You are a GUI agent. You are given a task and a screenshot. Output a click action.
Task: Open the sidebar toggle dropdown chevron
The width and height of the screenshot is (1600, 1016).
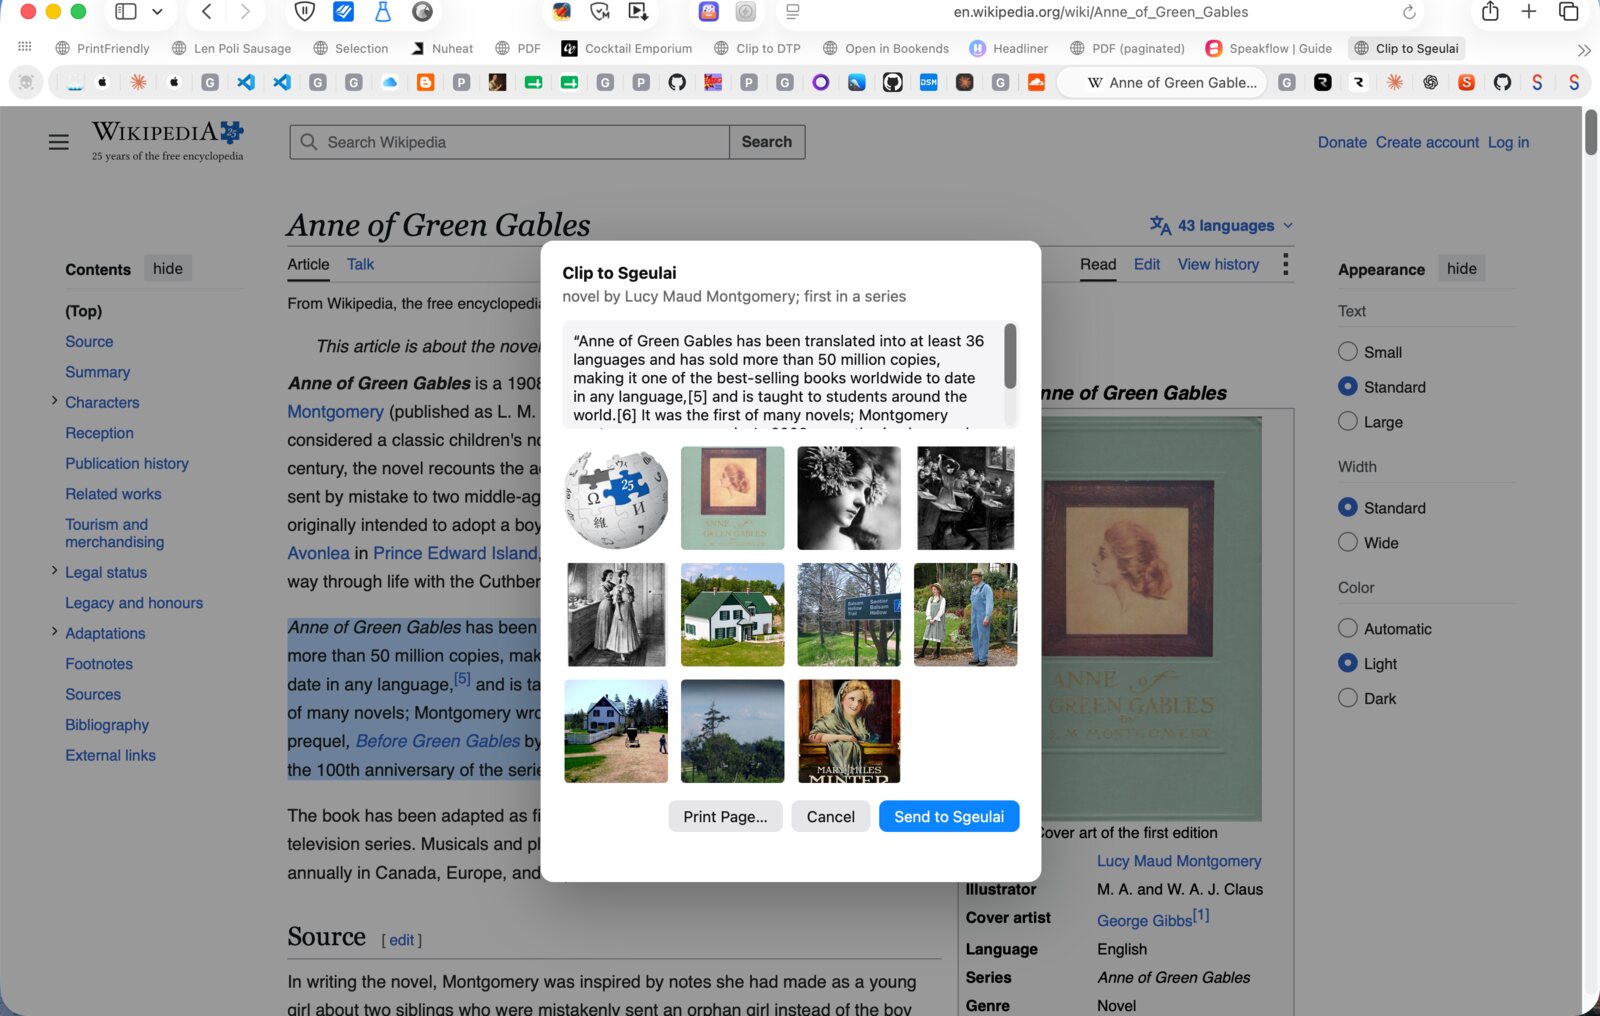157,12
